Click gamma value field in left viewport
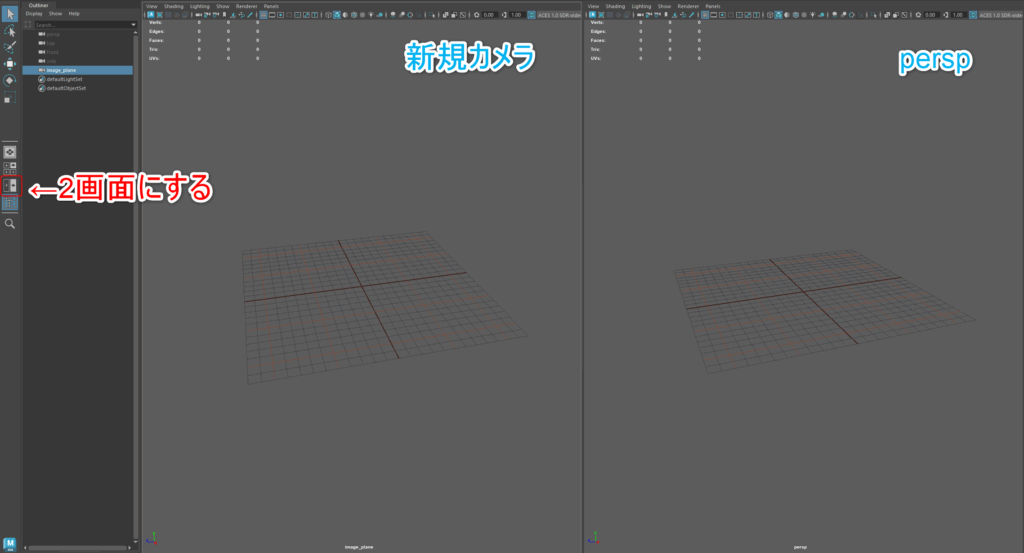 coord(517,14)
